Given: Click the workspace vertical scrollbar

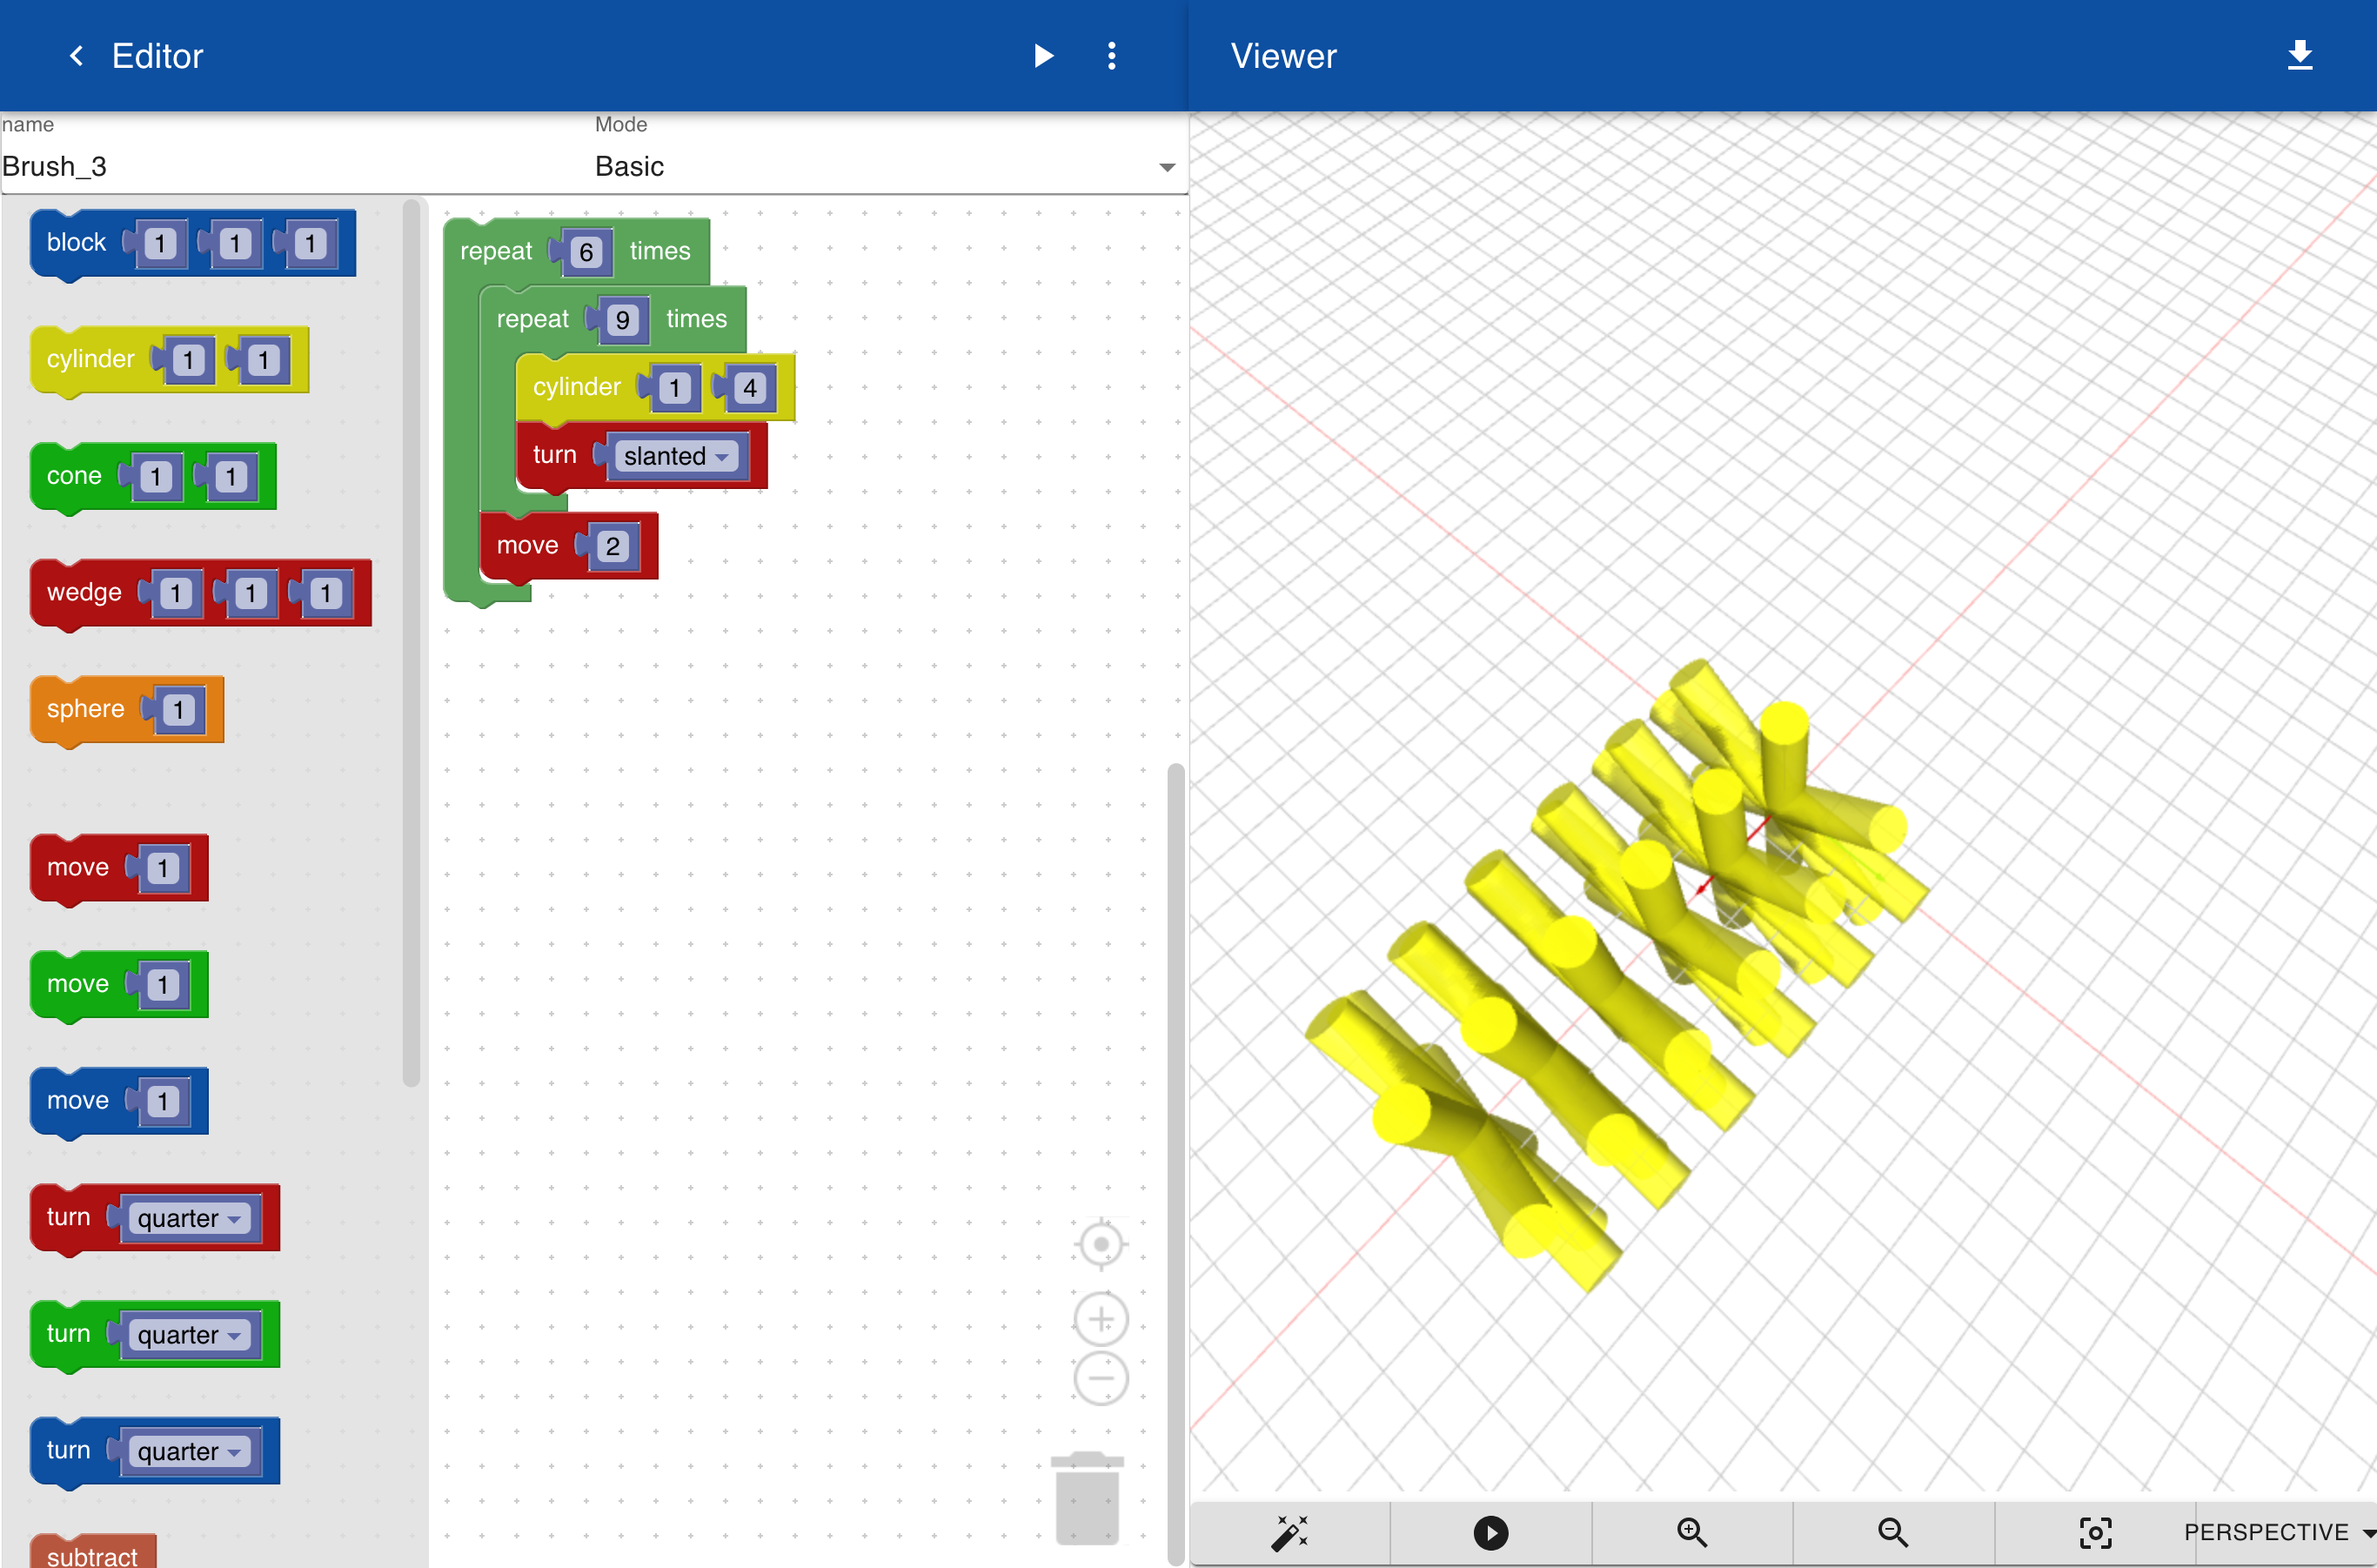Looking at the screenshot, I should click(x=1176, y=1164).
